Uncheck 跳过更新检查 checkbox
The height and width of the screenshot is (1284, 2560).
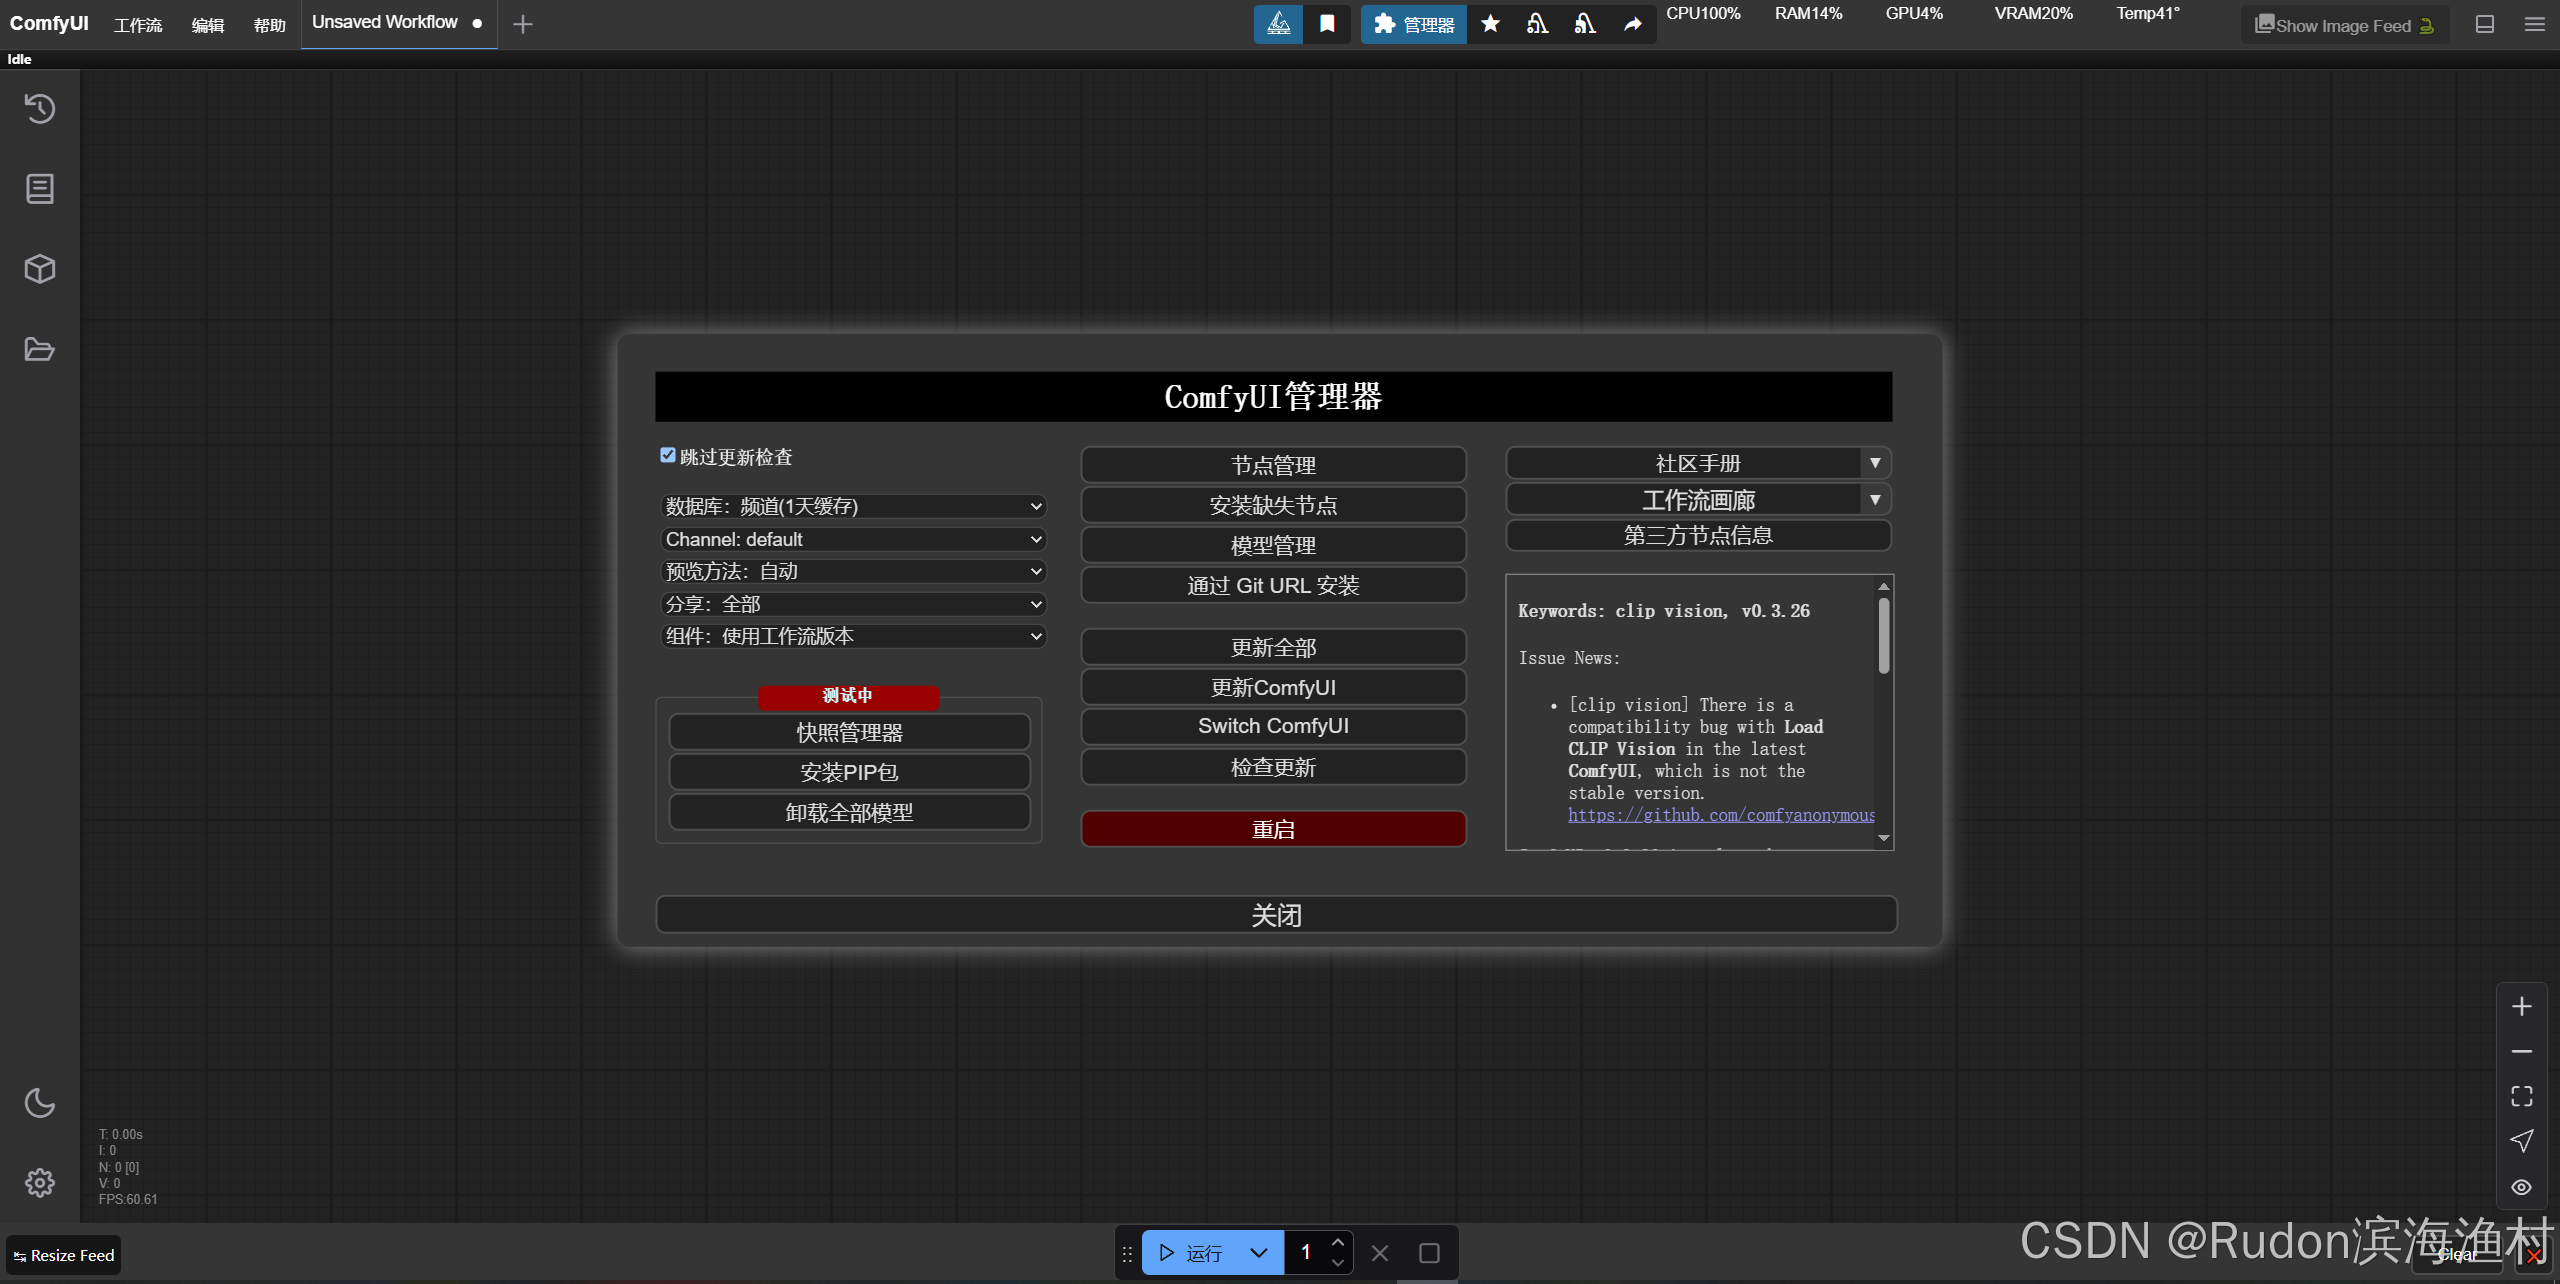668,456
